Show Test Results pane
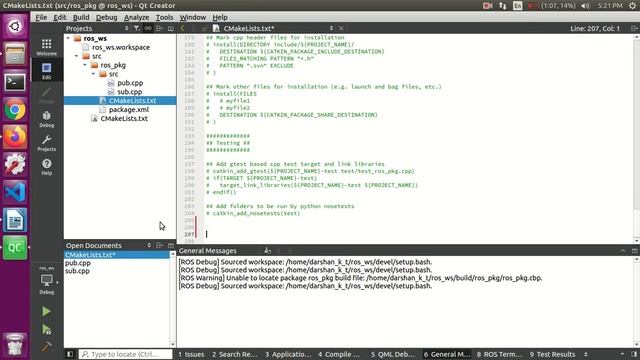 [x=552, y=354]
